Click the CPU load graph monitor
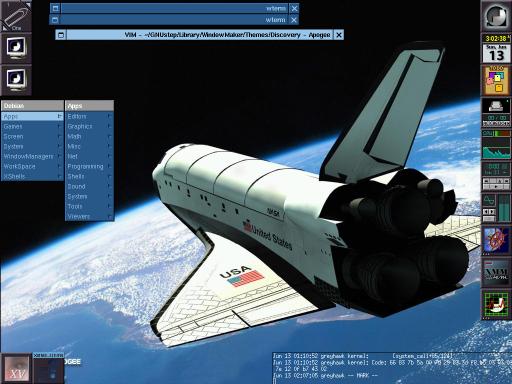 coord(496,149)
